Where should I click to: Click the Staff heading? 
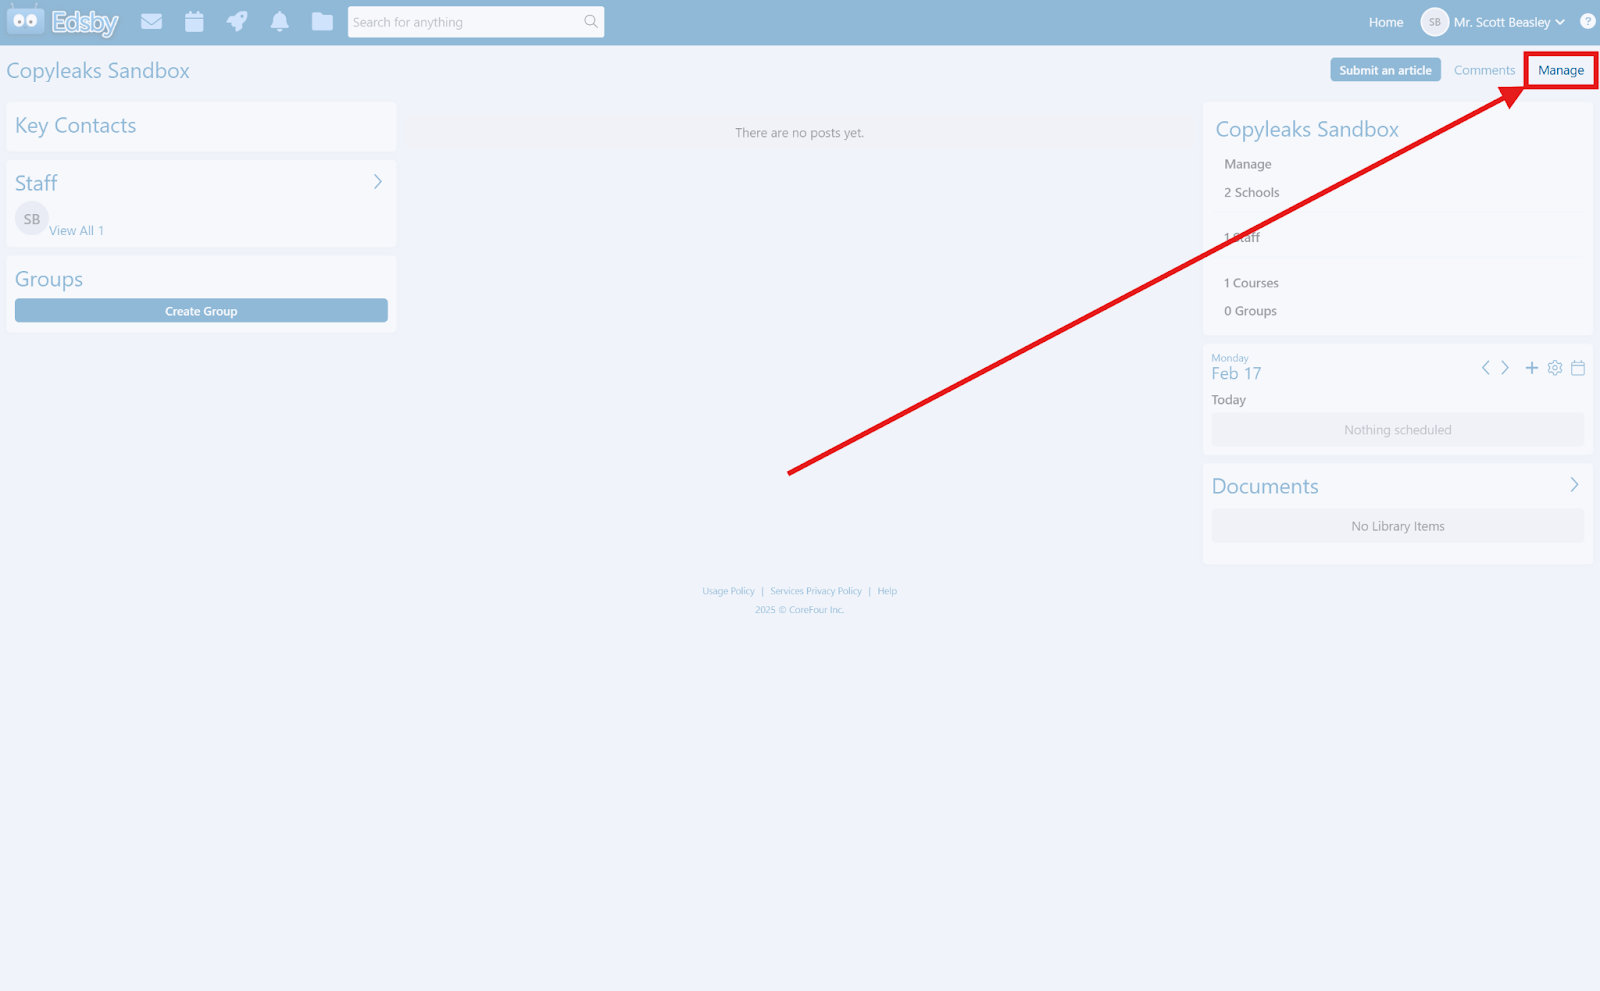36,183
